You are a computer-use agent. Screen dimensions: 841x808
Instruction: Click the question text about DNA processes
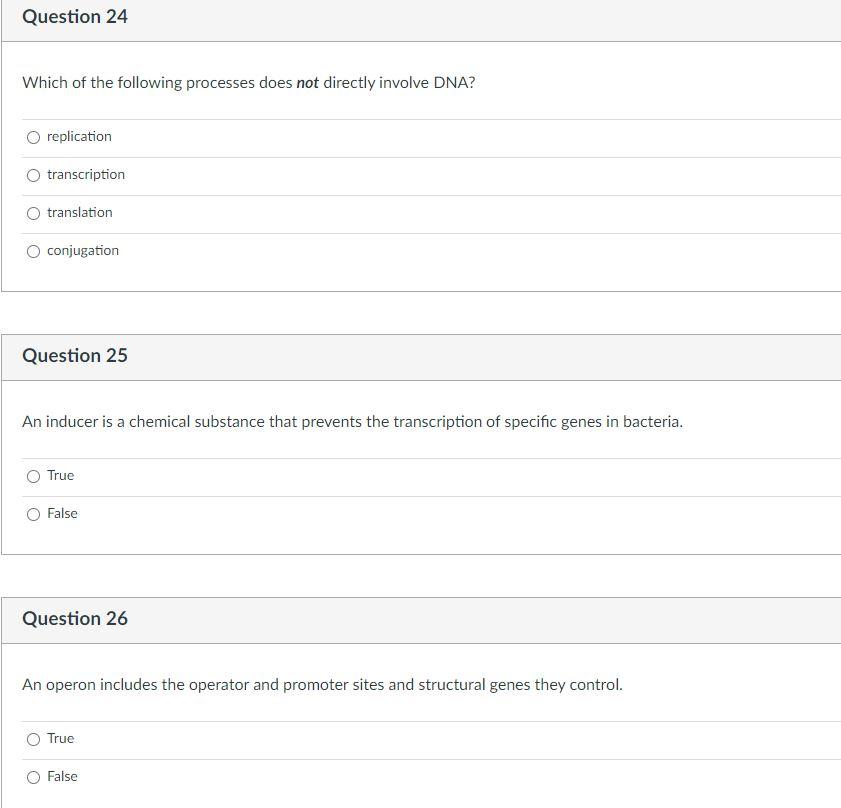[x=249, y=83]
